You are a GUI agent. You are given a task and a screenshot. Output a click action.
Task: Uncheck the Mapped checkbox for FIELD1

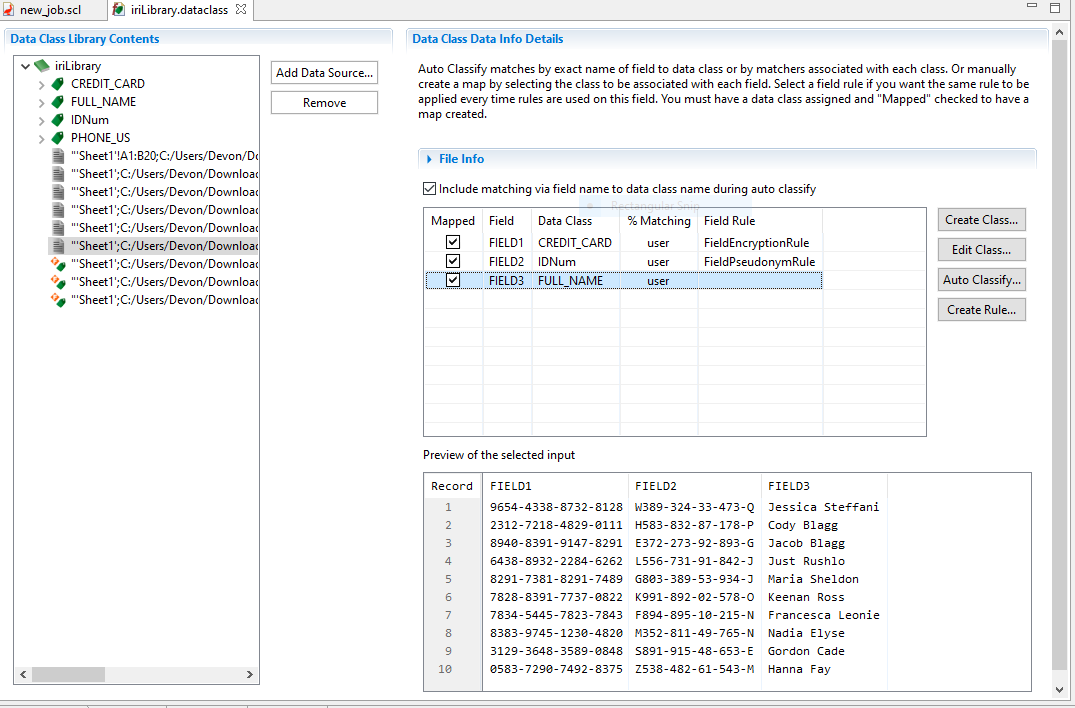452,242
